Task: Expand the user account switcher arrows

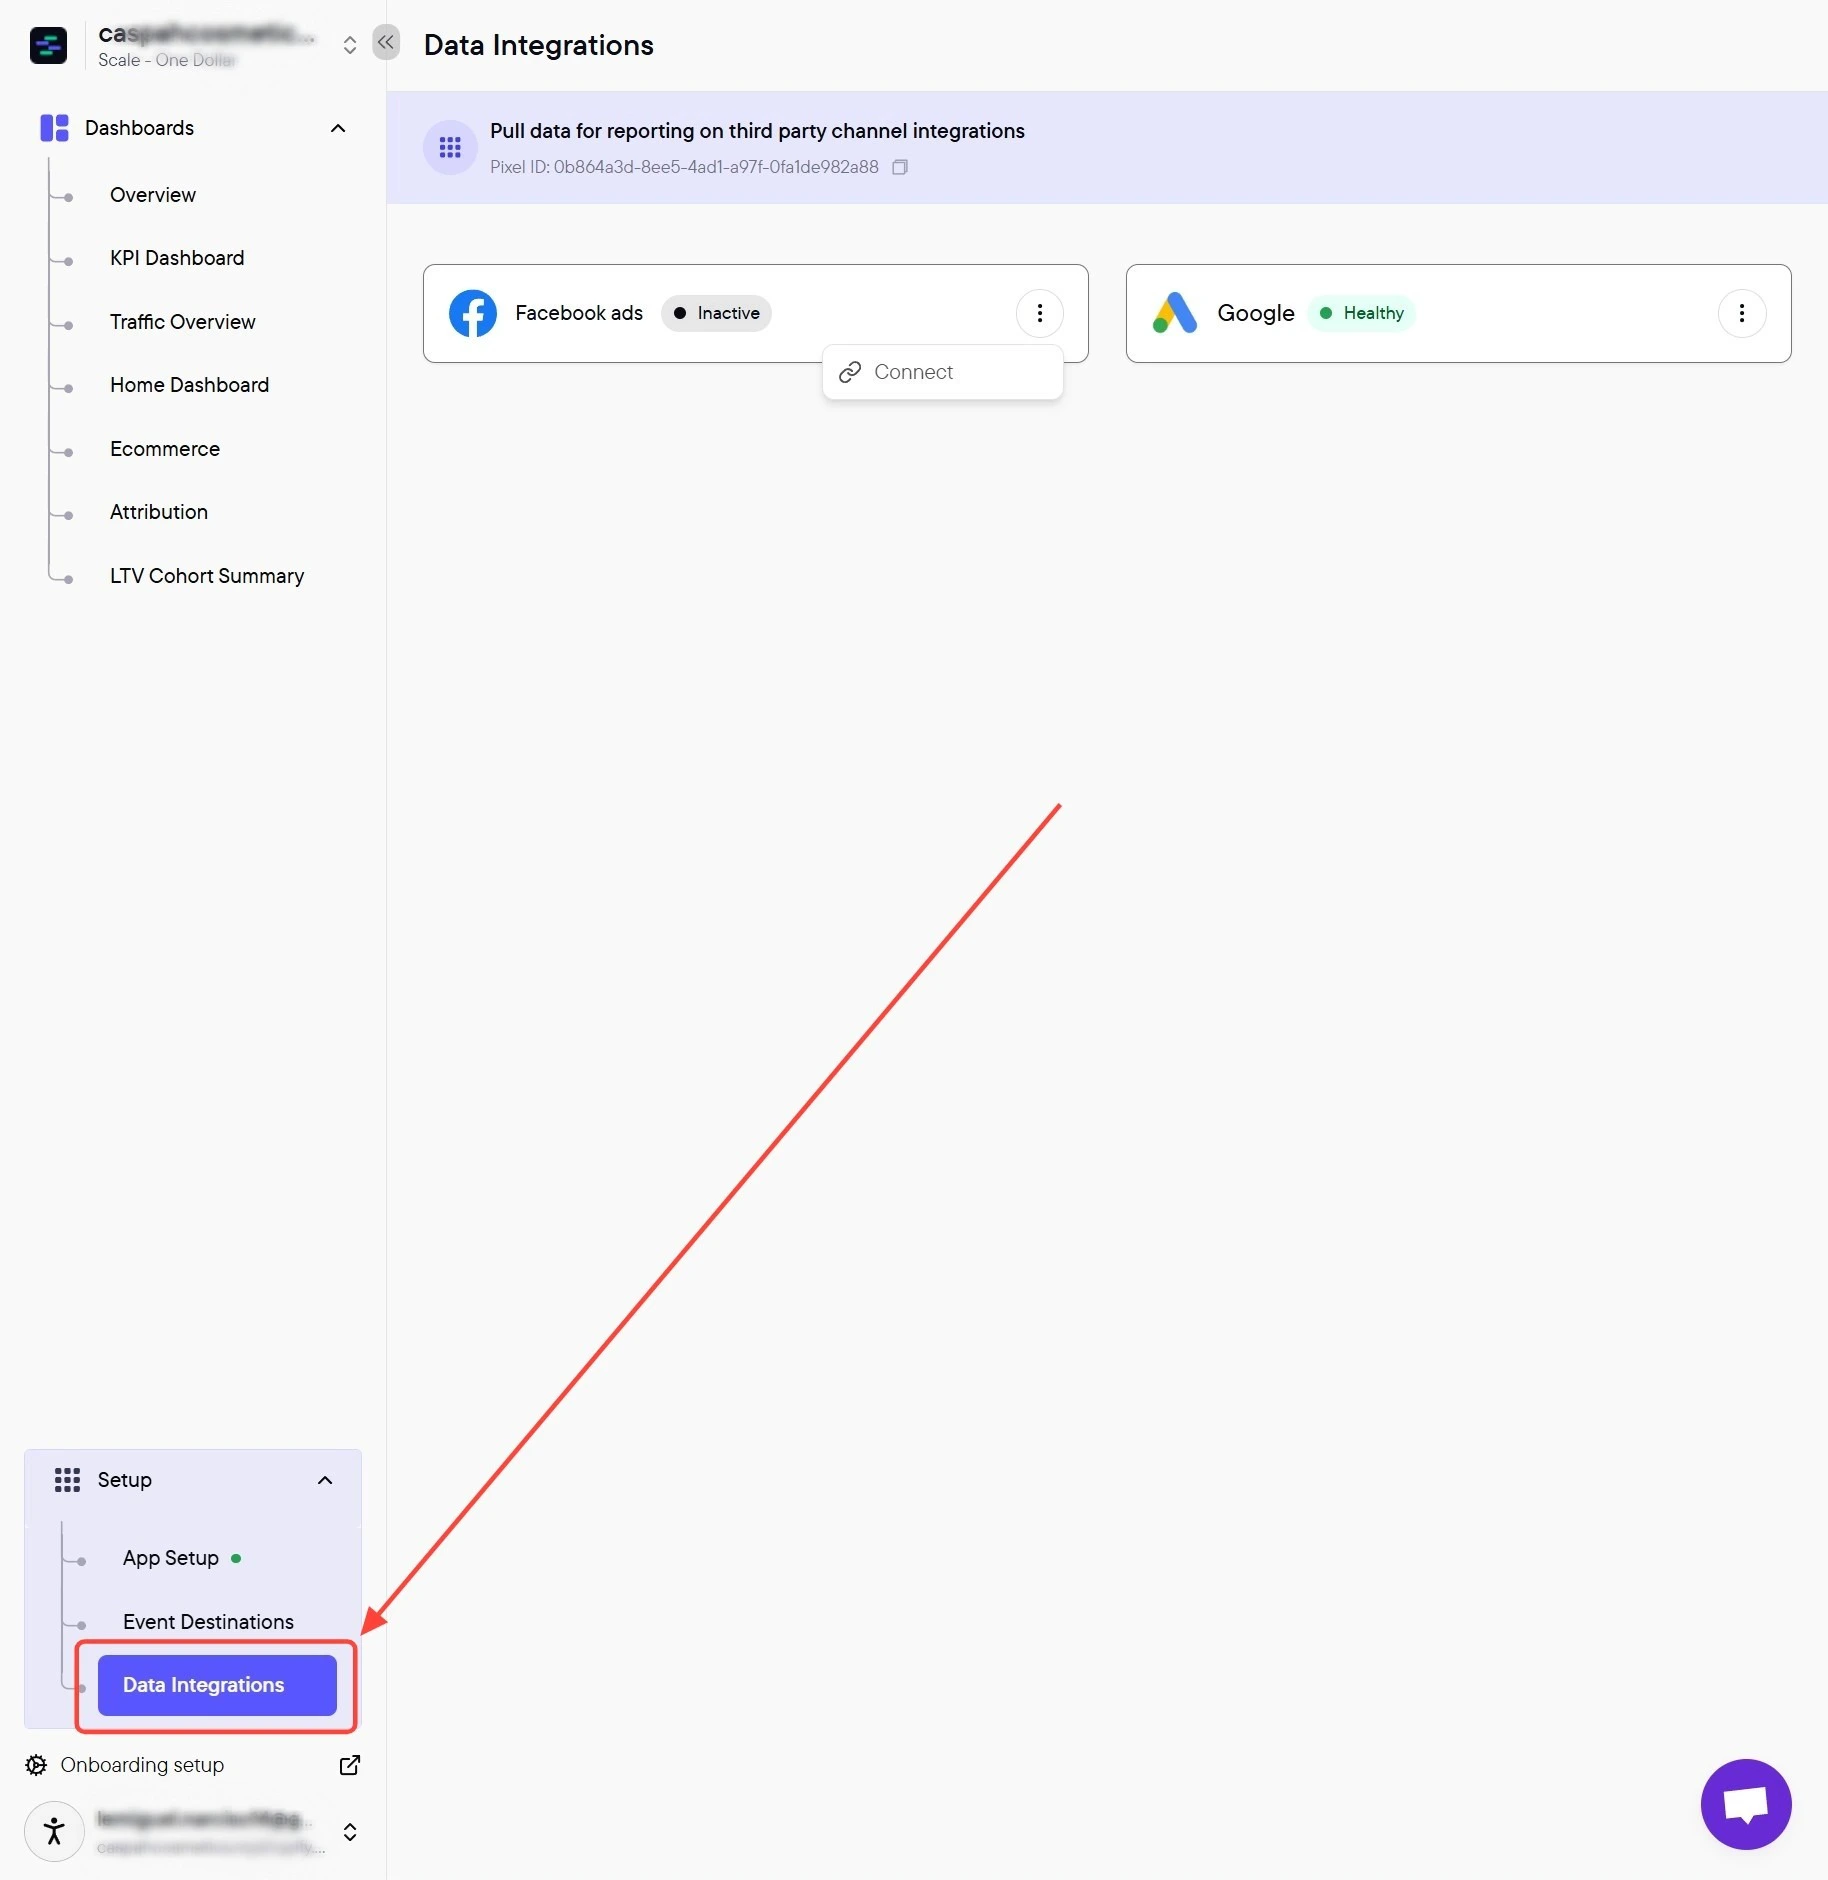Action: [350, 1832]
